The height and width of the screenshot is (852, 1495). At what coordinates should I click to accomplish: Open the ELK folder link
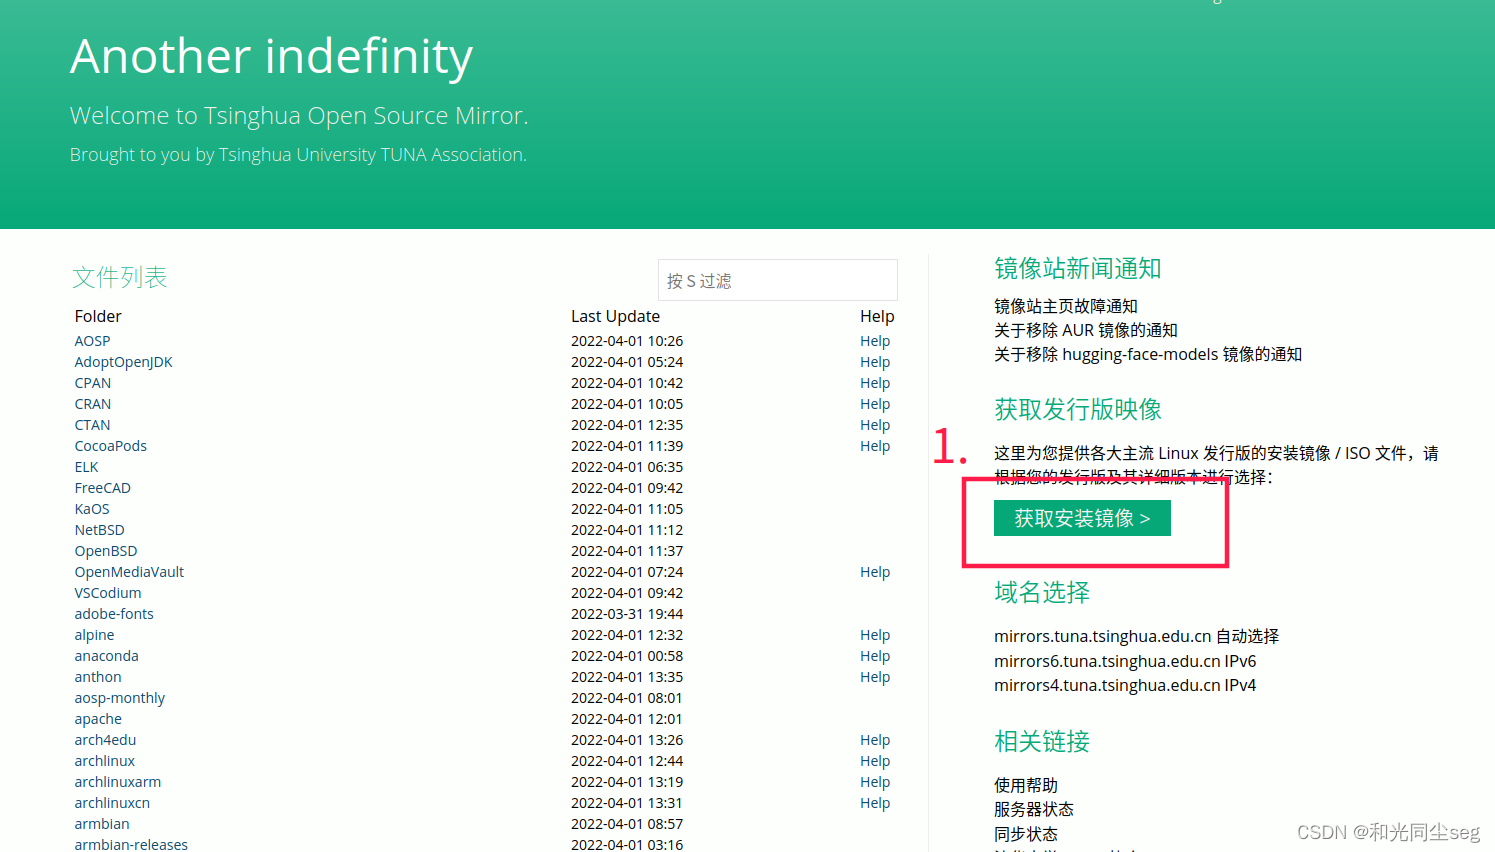pos(86,467)
